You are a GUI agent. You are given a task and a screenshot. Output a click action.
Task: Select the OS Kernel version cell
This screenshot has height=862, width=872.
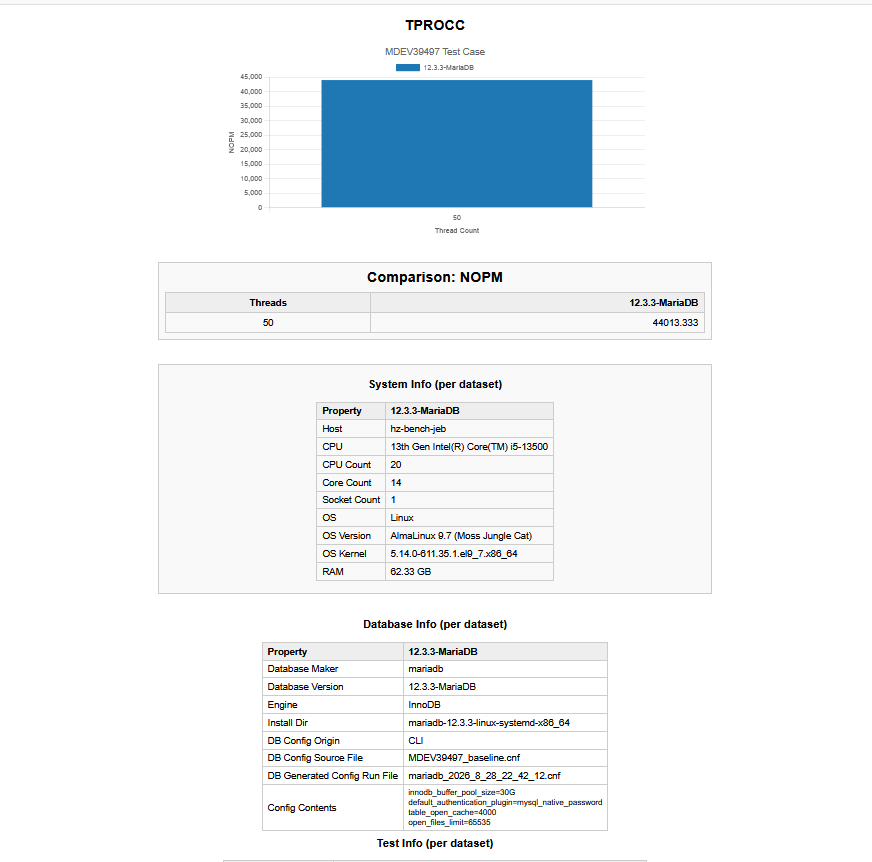[469, 553]
